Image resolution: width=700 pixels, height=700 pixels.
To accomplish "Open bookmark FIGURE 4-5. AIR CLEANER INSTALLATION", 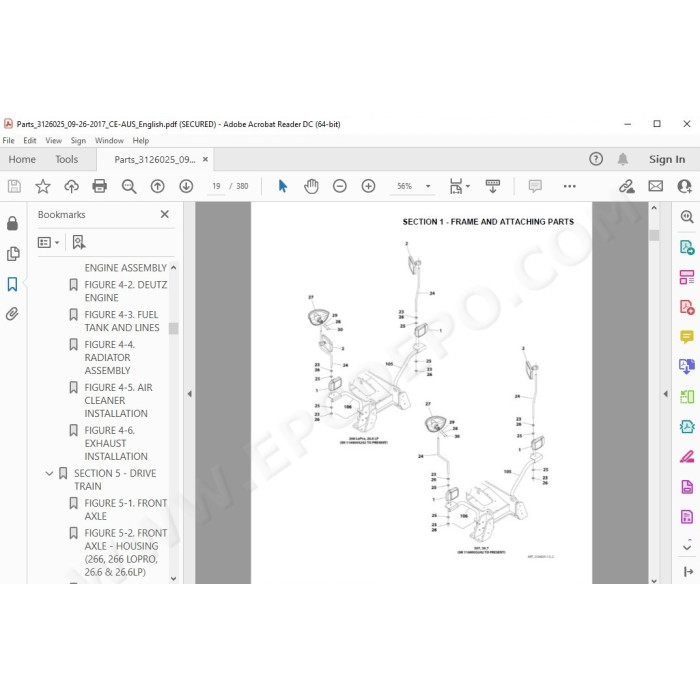I will pyautogui.click(x=118, y=400).
